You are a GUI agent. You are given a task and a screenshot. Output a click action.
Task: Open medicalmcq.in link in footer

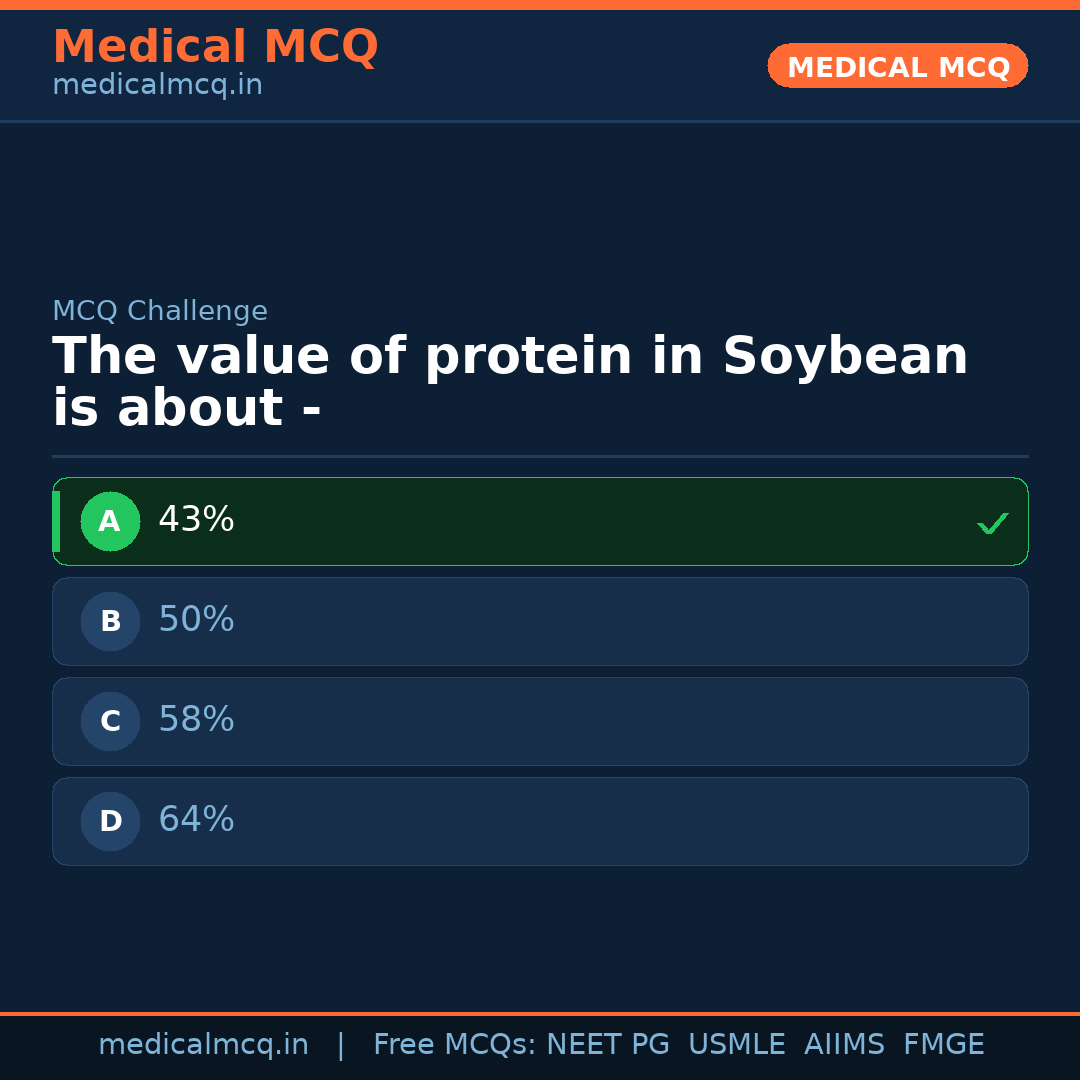click(x=203, y=1045)
